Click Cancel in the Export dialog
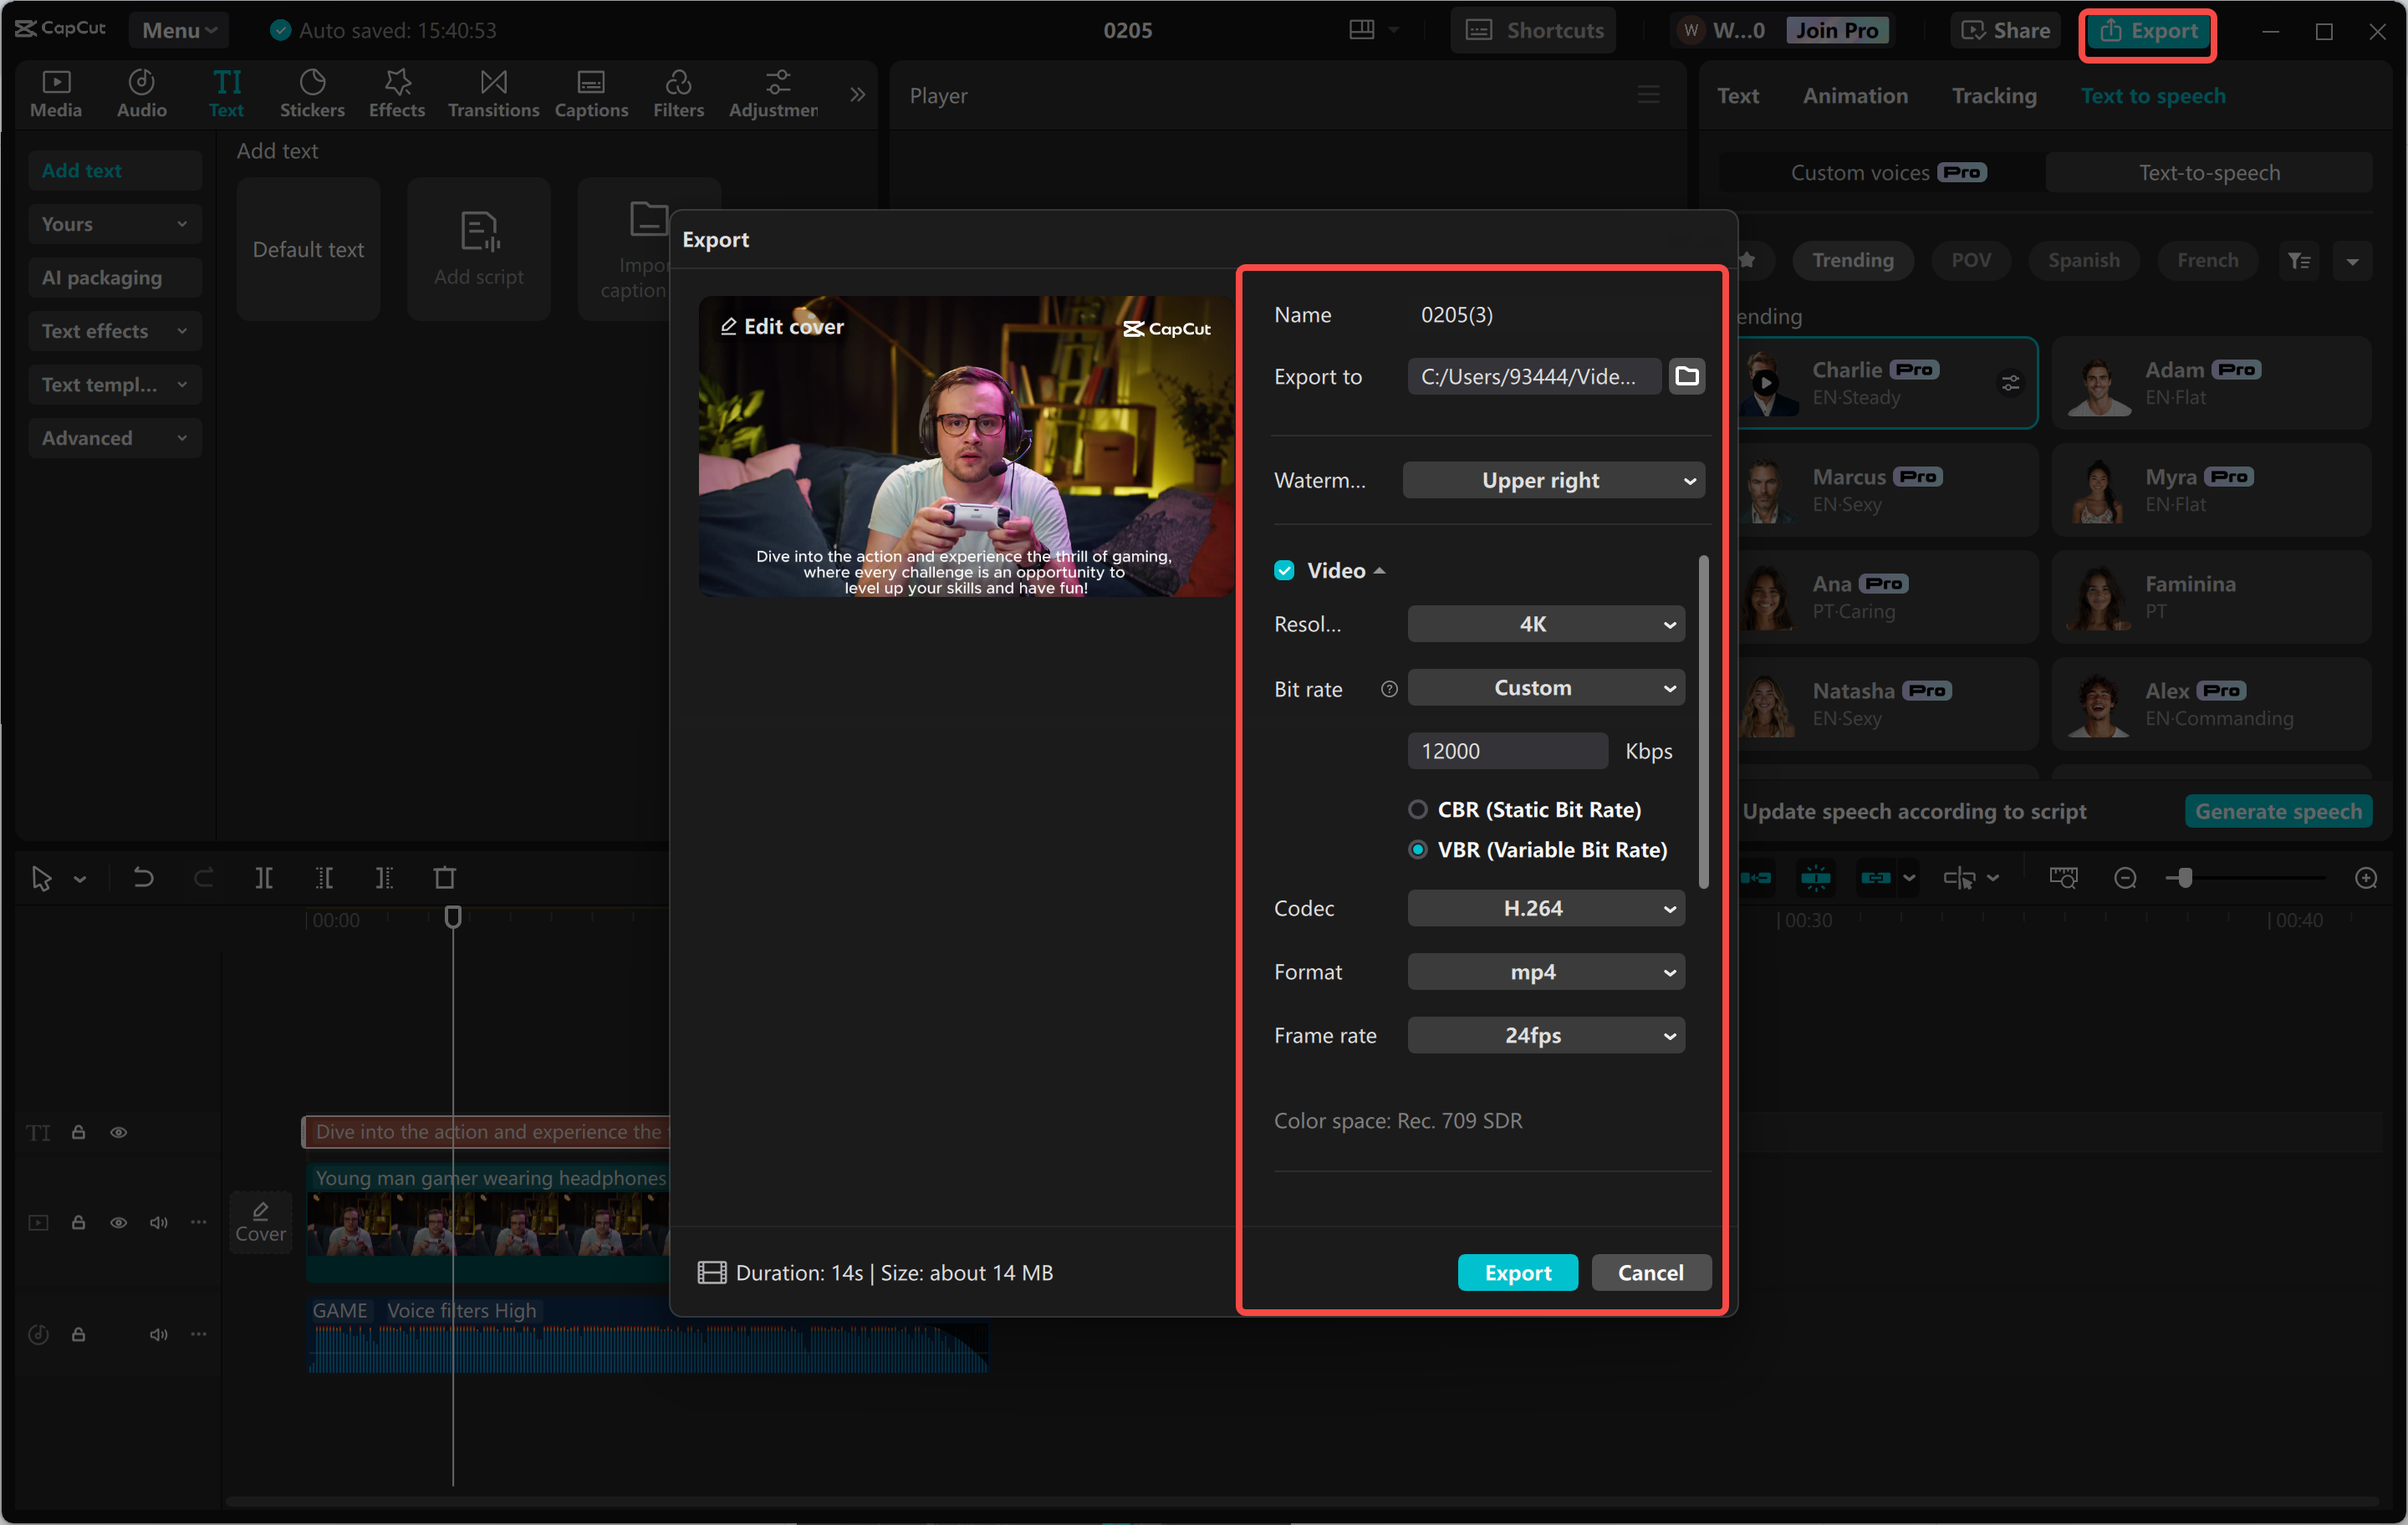This screenshot has height=1525, width=2408. (1650, 1272)
